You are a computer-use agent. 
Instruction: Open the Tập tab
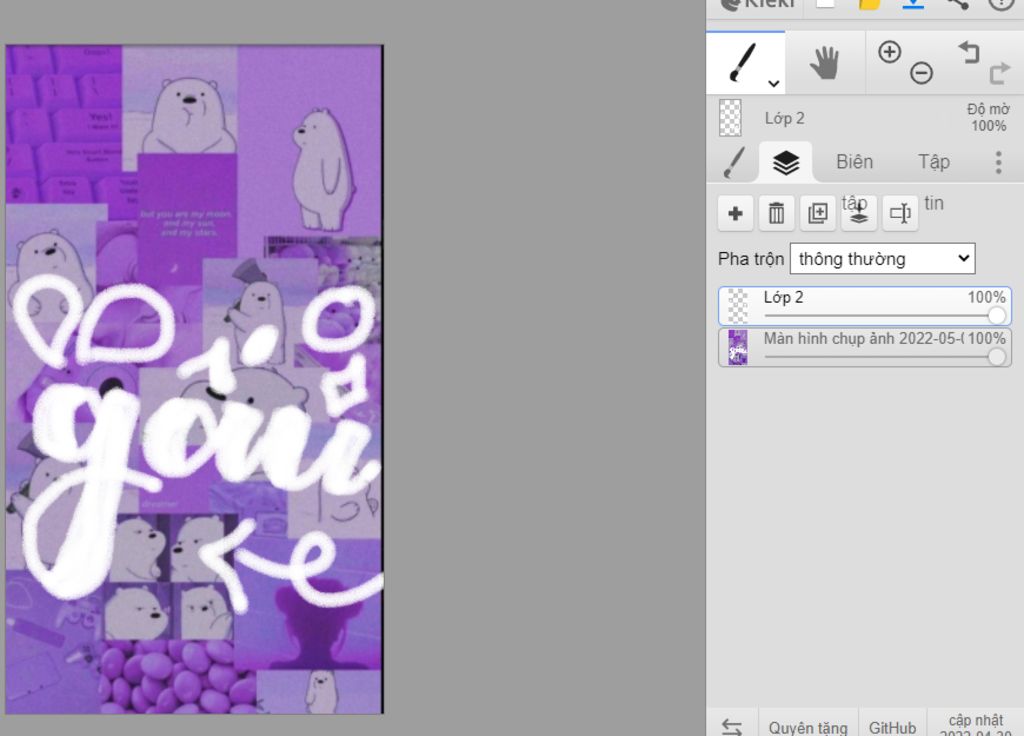pyautogui.click(x=934, y=162)
